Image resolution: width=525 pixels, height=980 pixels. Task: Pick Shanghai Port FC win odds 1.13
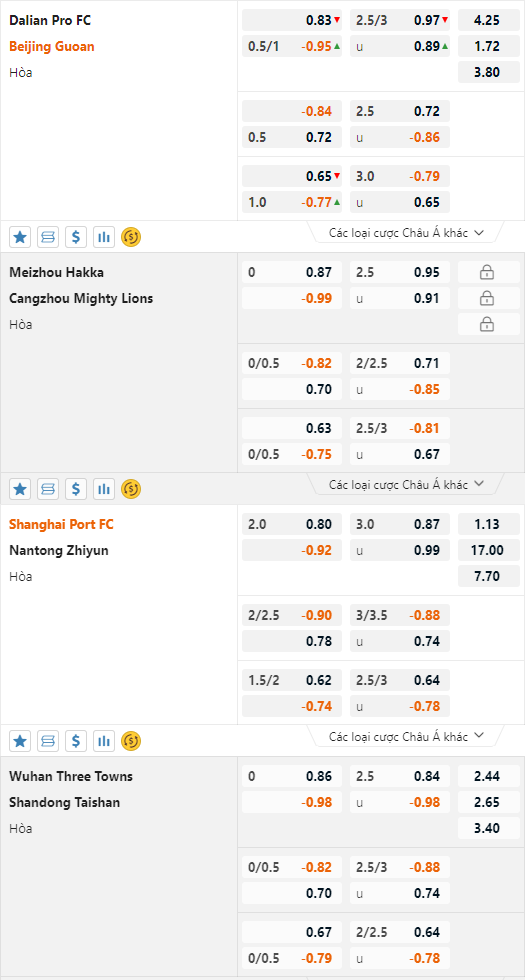pyautogui.click(x=489, y=524)
